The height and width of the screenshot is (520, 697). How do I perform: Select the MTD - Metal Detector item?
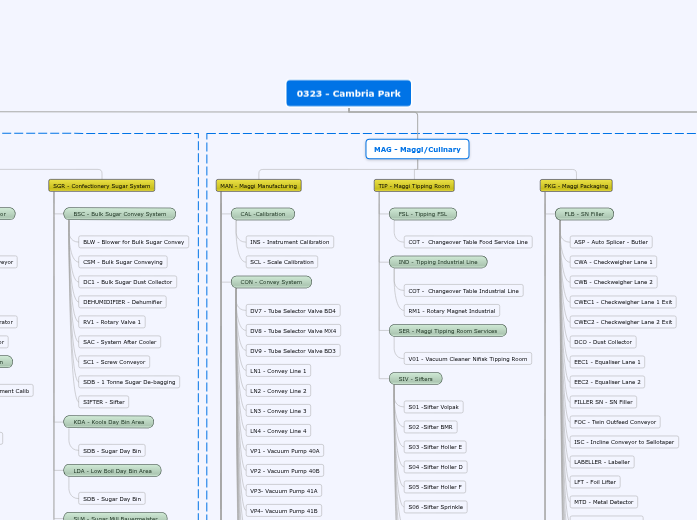pos(602,502)
